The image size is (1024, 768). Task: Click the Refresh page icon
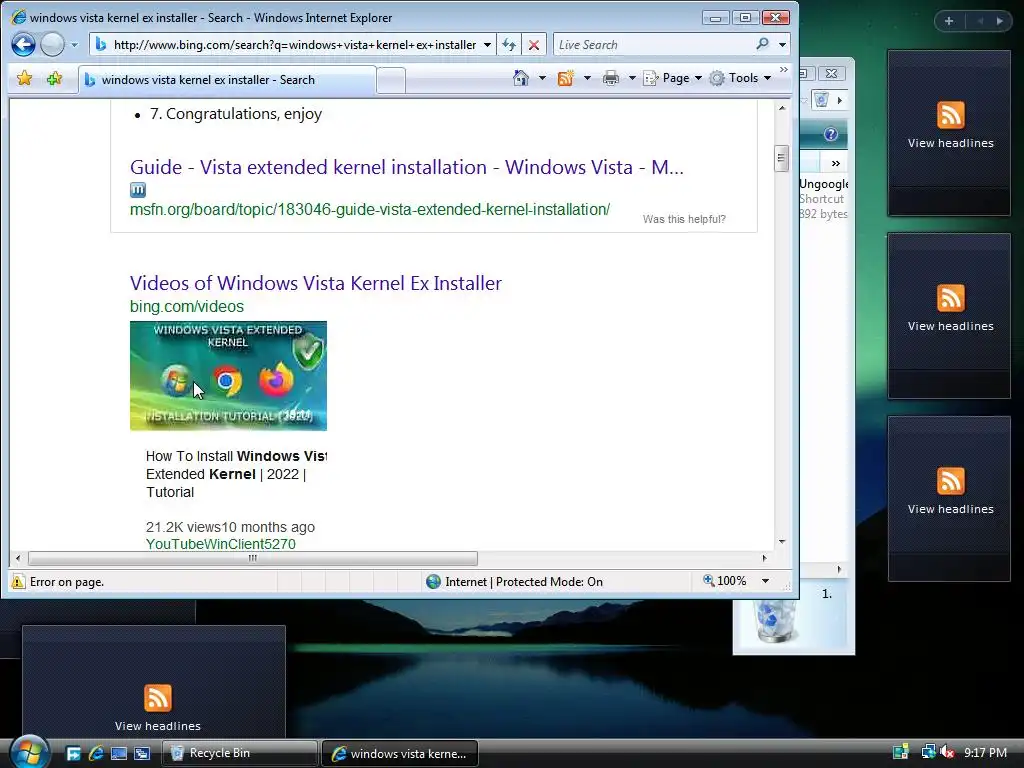pyautogui.click(x=509, y=45)
